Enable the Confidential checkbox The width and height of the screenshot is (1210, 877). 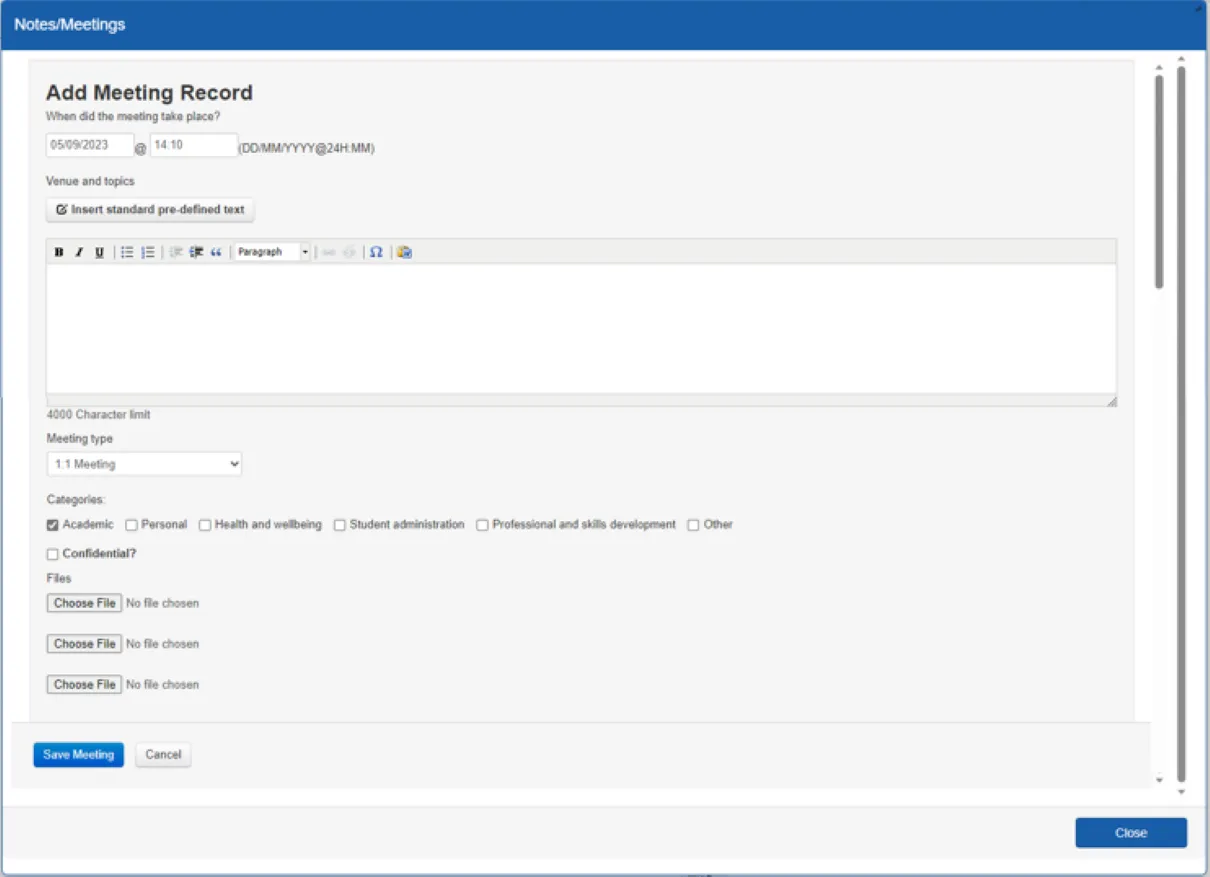(50, 552)
